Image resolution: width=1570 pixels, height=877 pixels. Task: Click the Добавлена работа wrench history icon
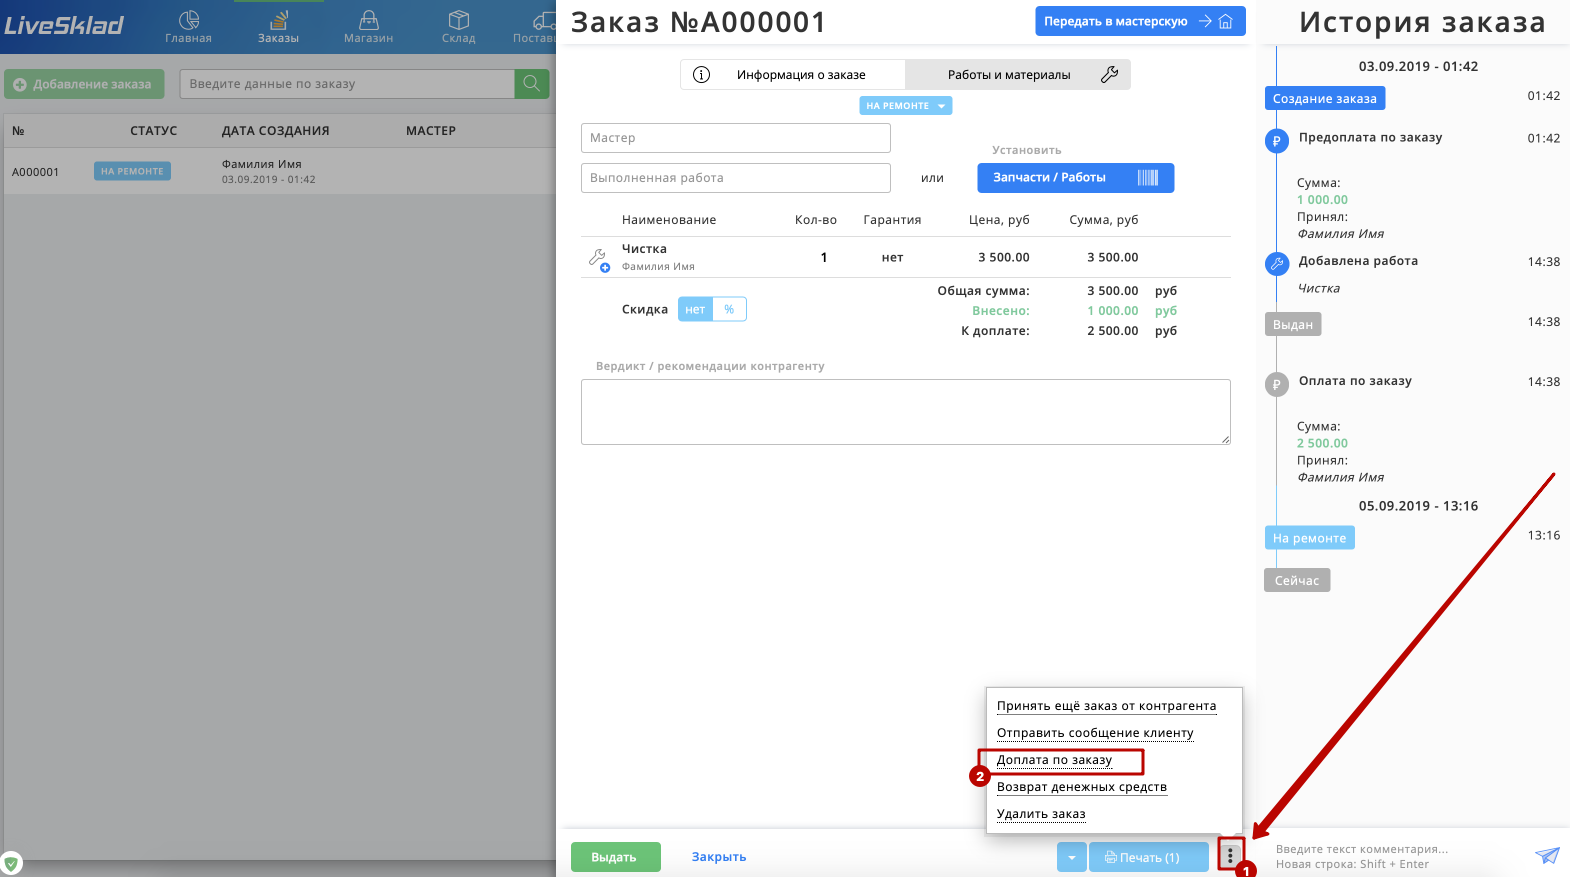pos(1276,264)
